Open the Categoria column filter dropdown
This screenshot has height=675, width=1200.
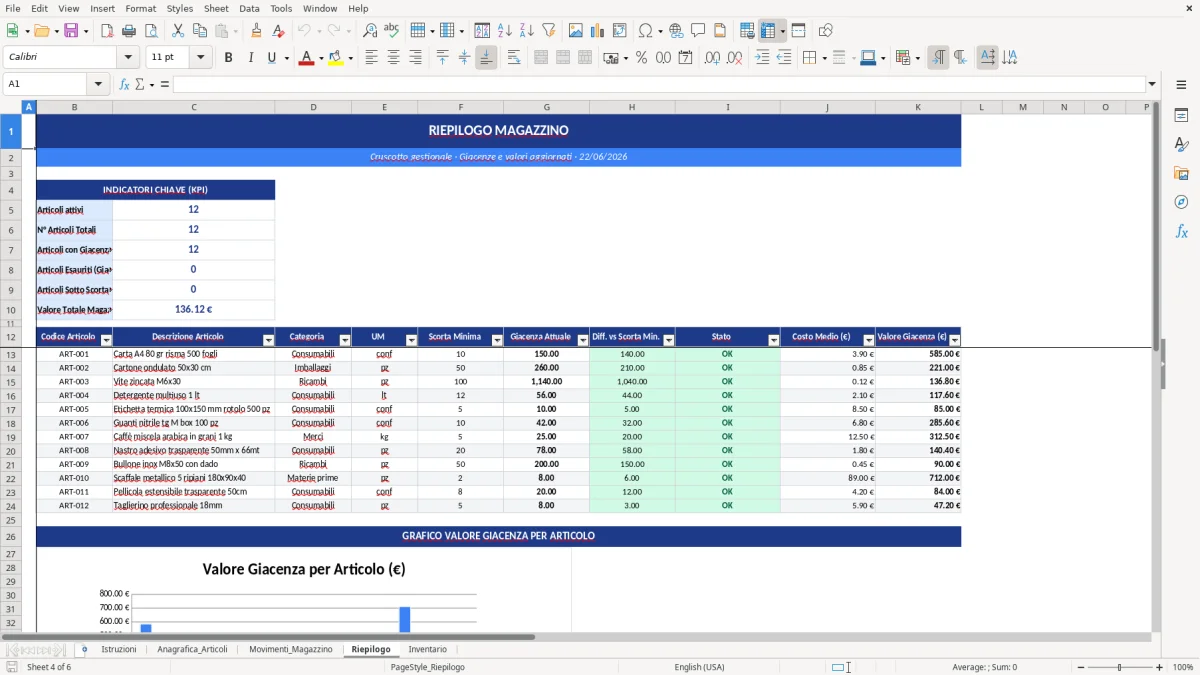click(345, 341)
